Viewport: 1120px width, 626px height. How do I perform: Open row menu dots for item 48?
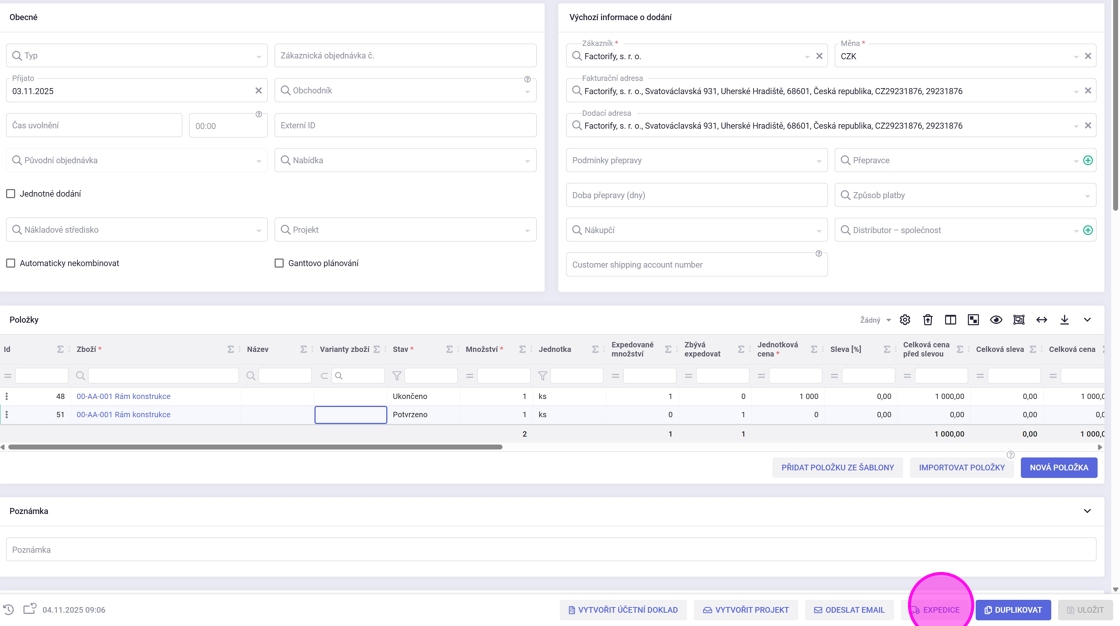[x=7, y=396]
